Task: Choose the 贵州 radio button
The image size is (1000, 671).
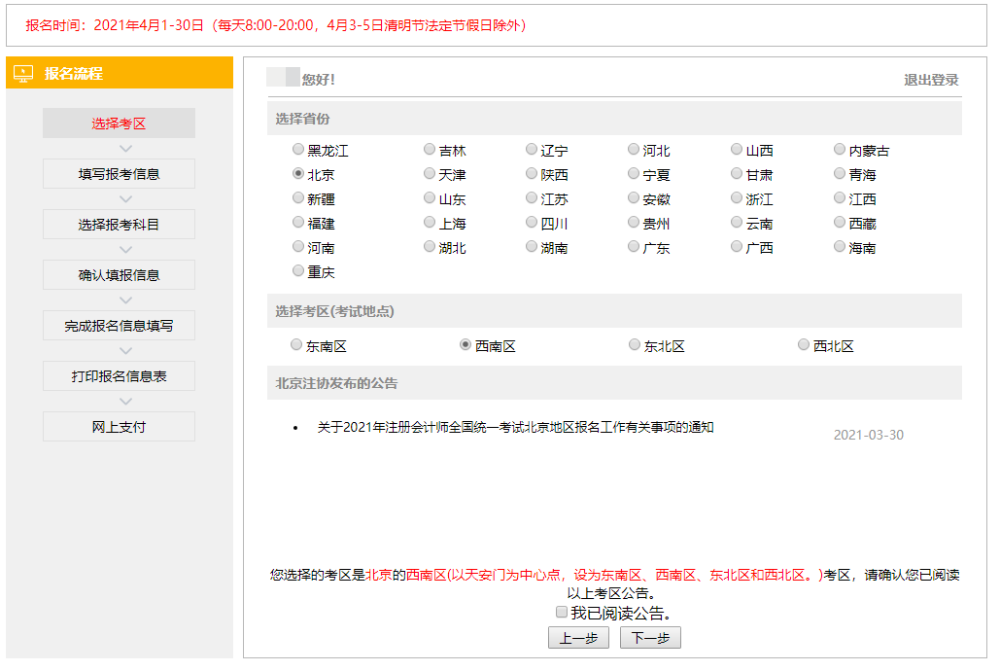Action: (x=633, y=222)
